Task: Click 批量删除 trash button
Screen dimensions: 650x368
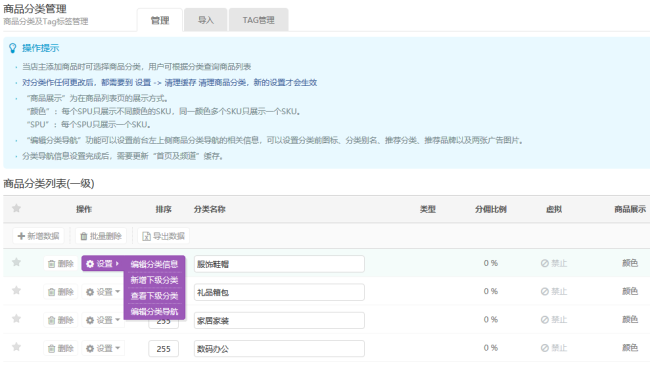Action: pos(101,236)
